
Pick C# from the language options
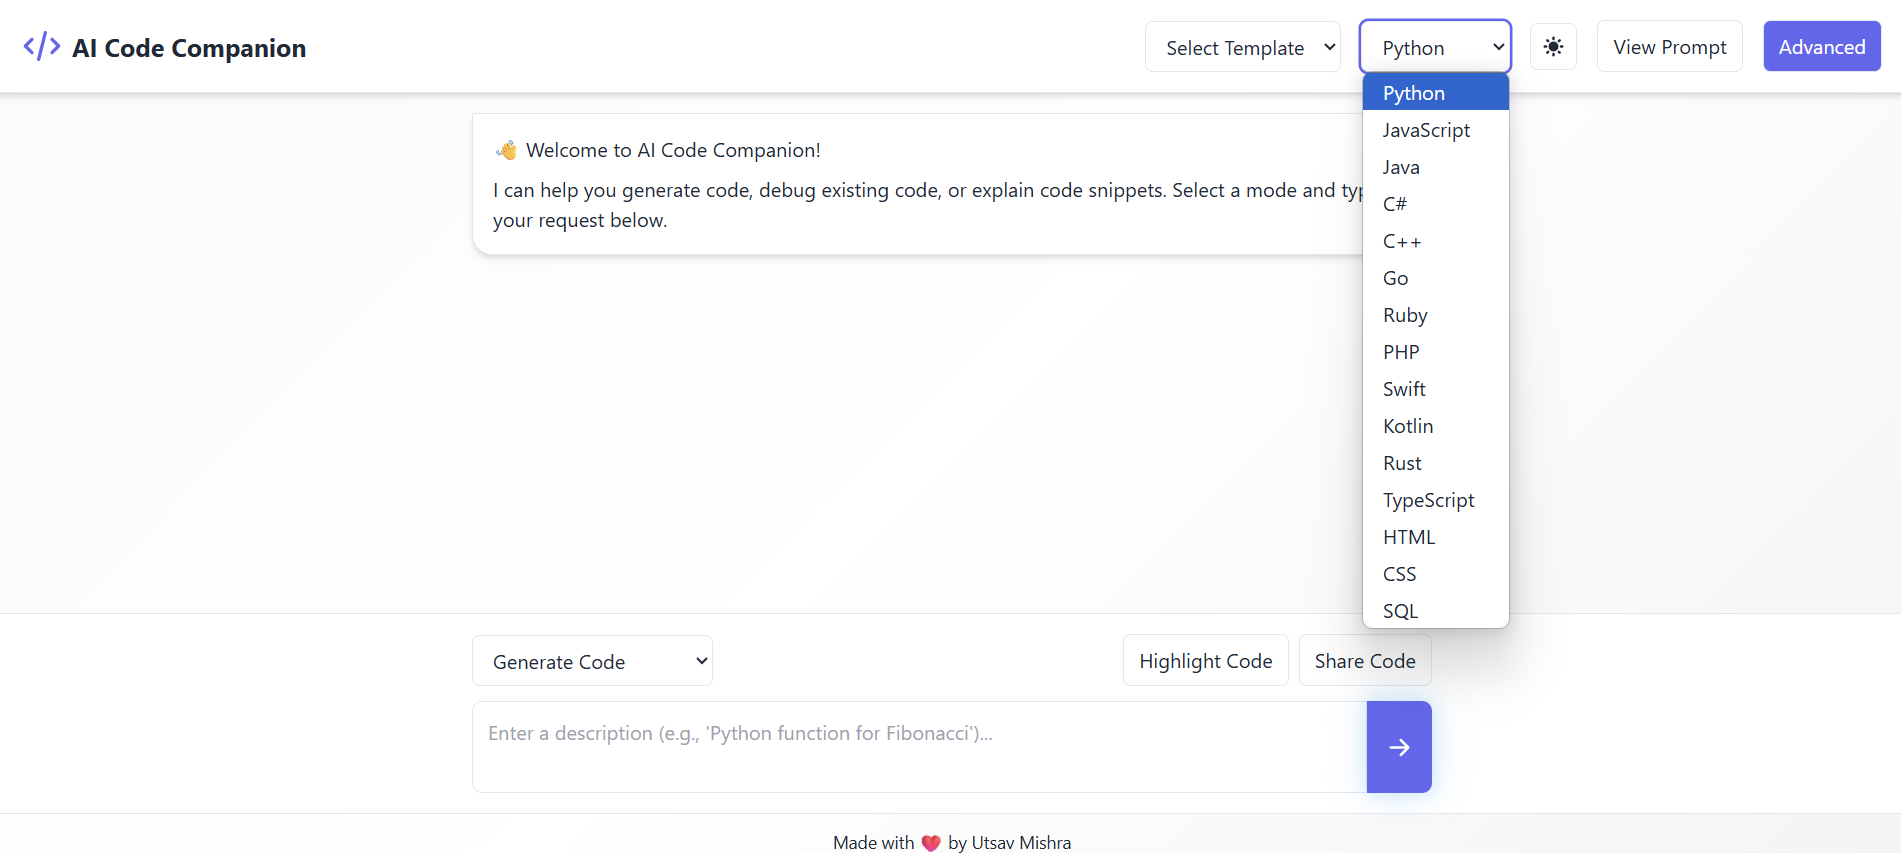(1435, 204)
